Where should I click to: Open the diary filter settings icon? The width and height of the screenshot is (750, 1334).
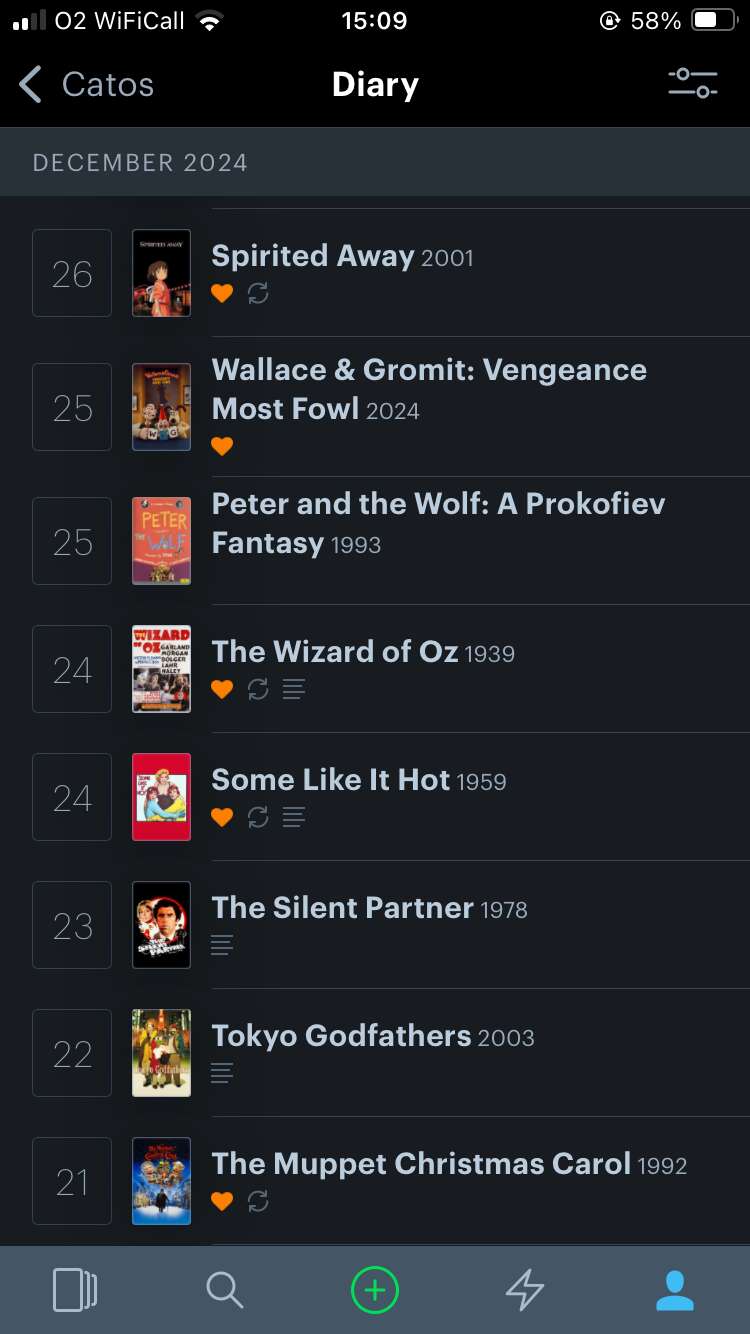[693, 83]
